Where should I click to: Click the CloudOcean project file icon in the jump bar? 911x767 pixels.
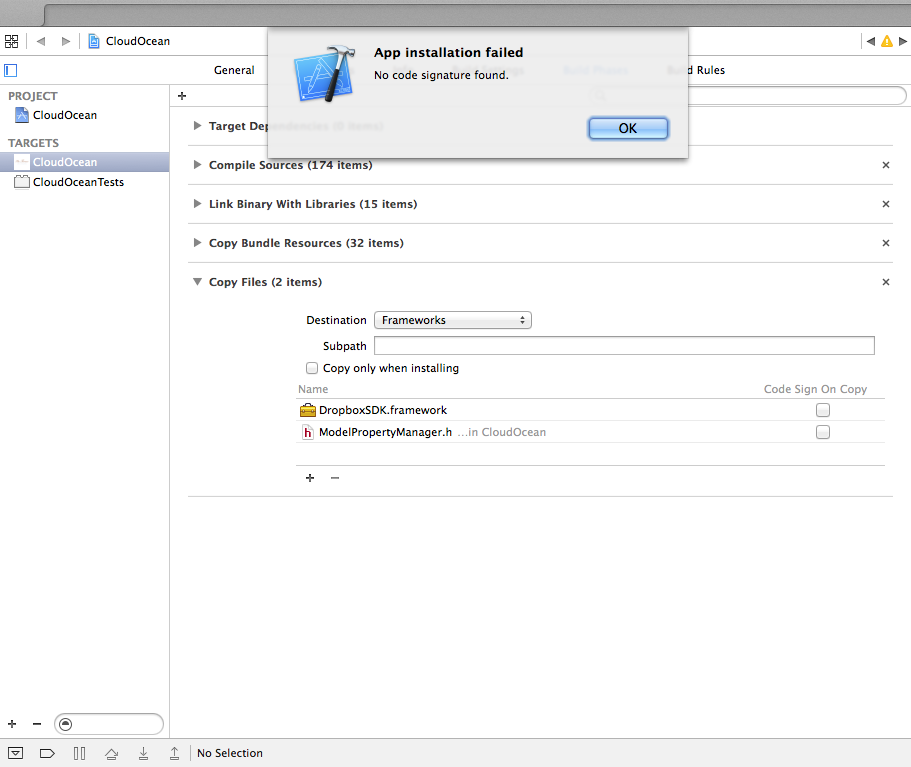tap(94, 41)
